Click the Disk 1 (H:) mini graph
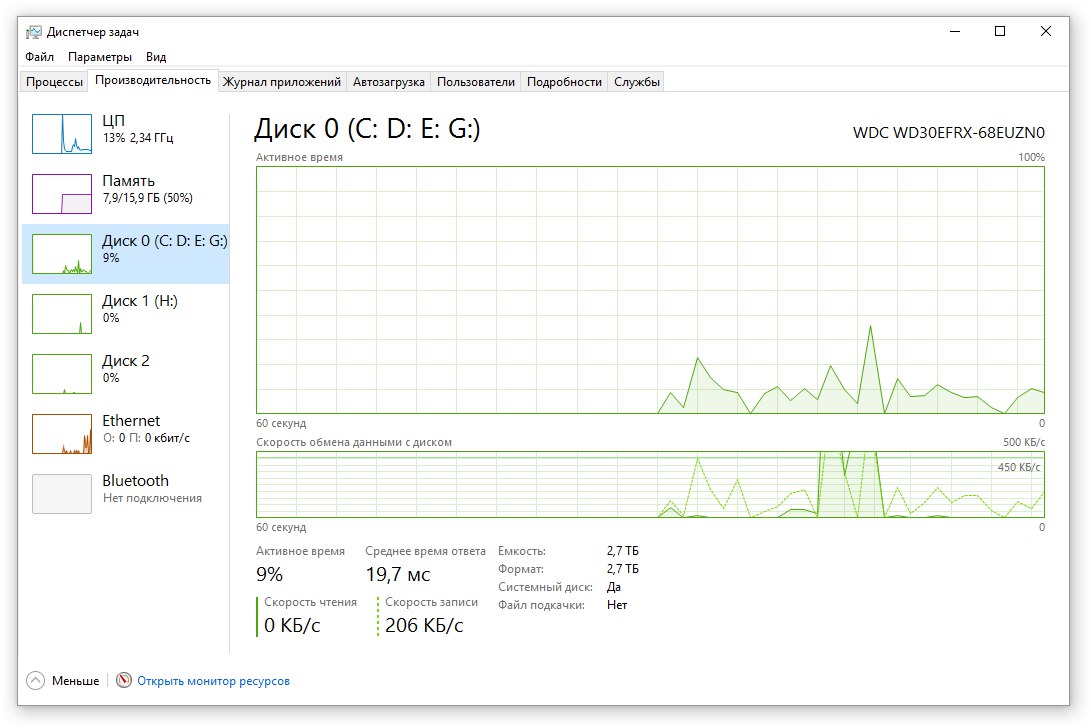Screen dimensions: 1091x728 [62, 314]
